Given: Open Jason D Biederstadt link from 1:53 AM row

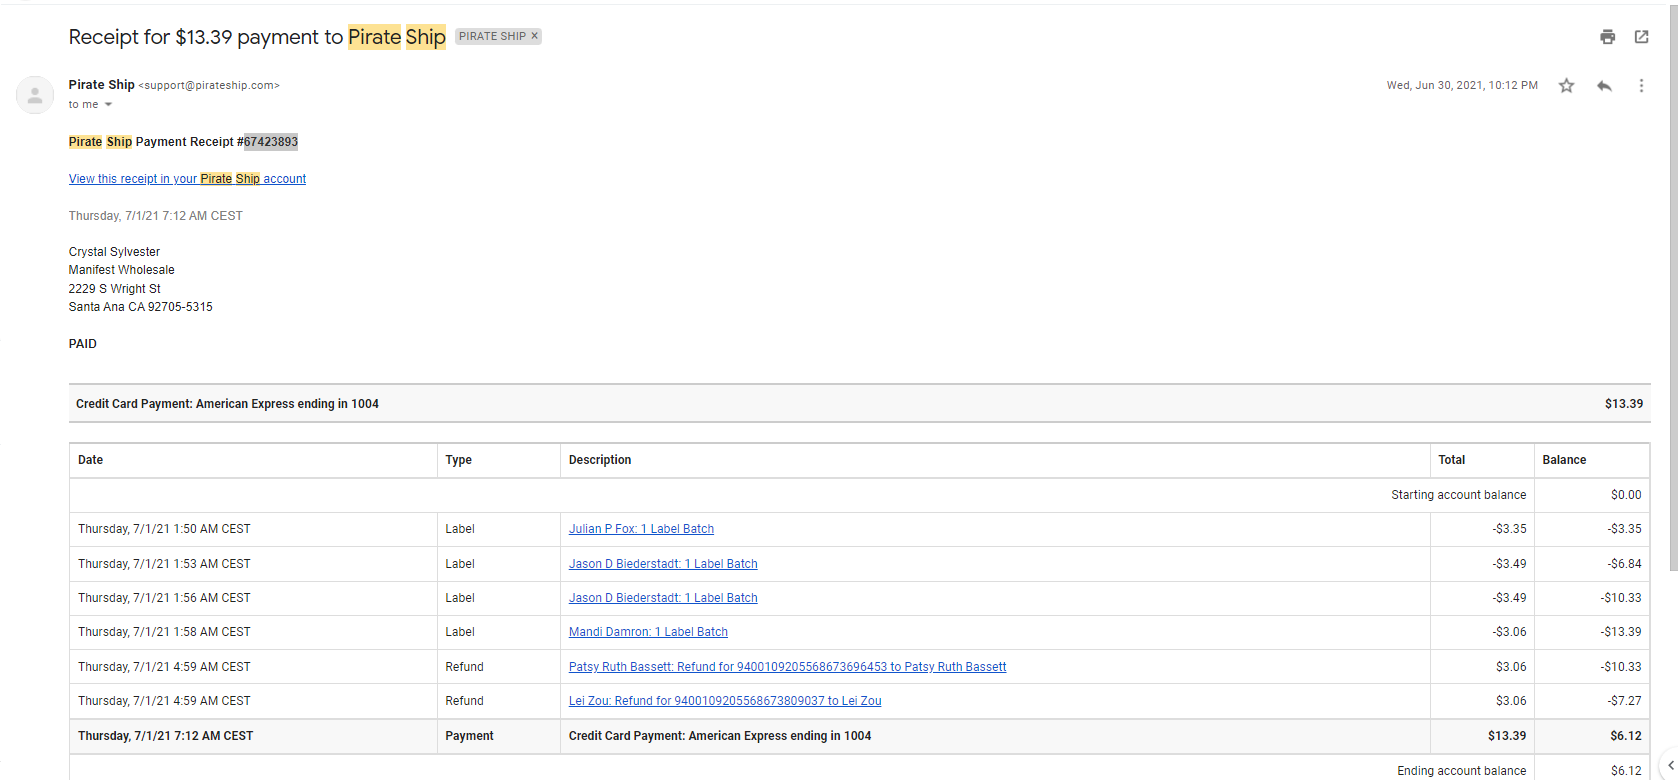Looking at the screenshot, I should (663, 564).
